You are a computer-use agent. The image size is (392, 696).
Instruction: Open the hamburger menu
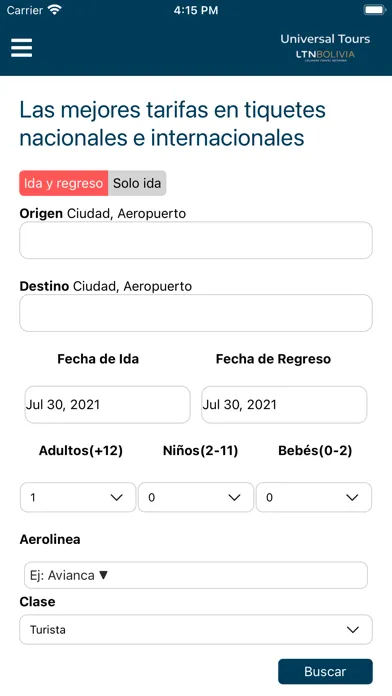[21, 47]
